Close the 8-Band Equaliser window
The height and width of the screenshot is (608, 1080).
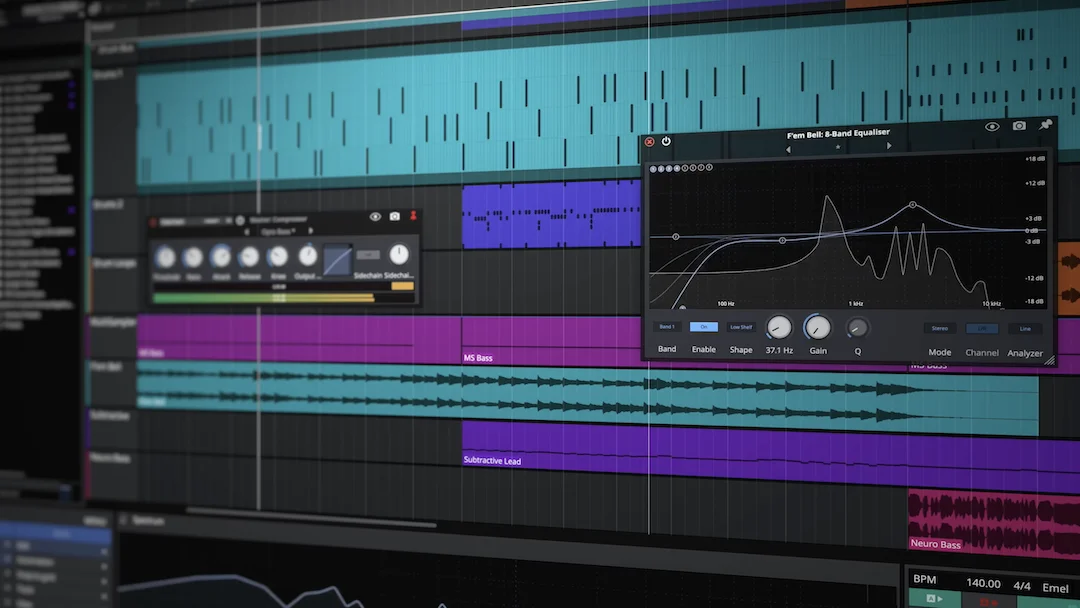[650, 142]
